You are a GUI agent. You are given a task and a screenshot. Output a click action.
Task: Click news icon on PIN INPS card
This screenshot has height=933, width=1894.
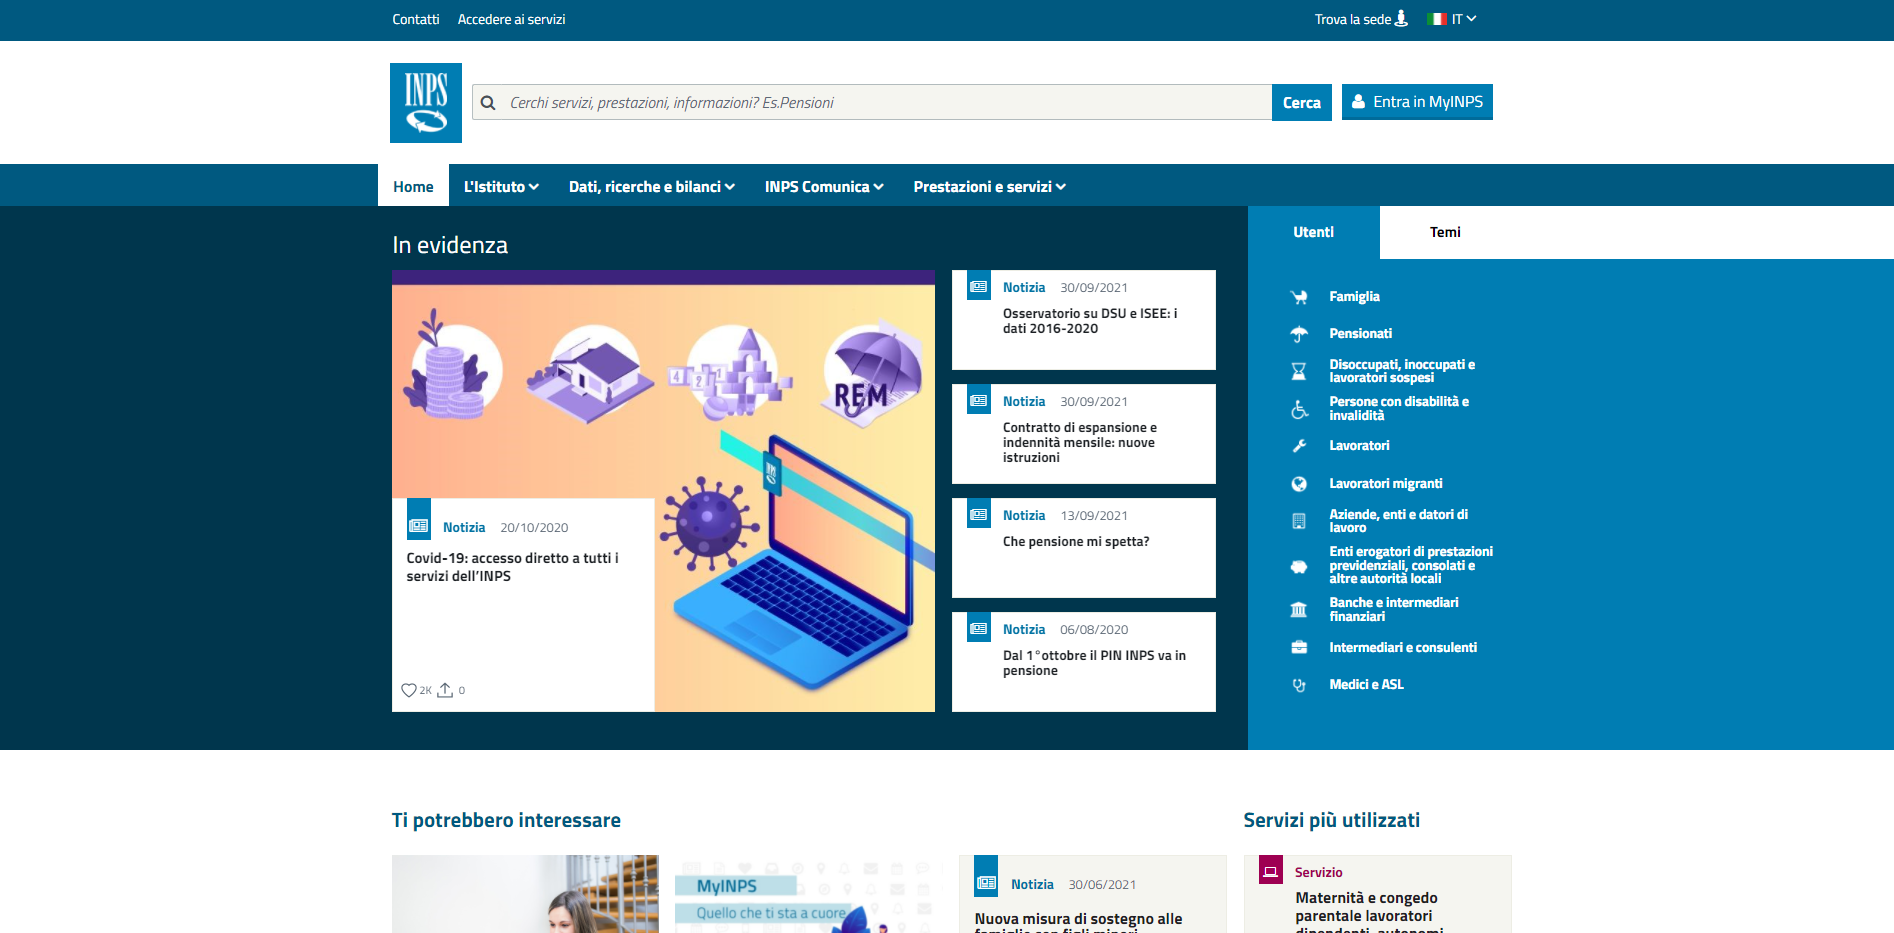pos(979,629)
